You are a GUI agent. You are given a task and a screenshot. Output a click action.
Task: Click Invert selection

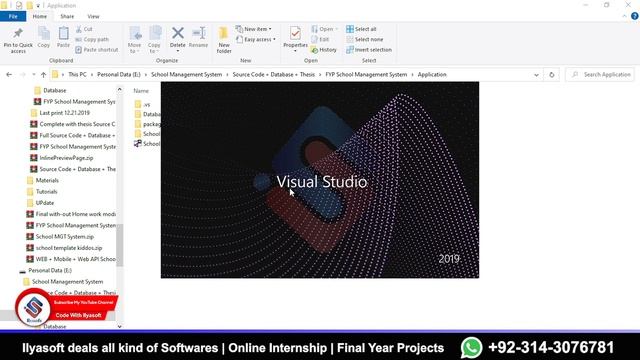click(x=369, y=50)
